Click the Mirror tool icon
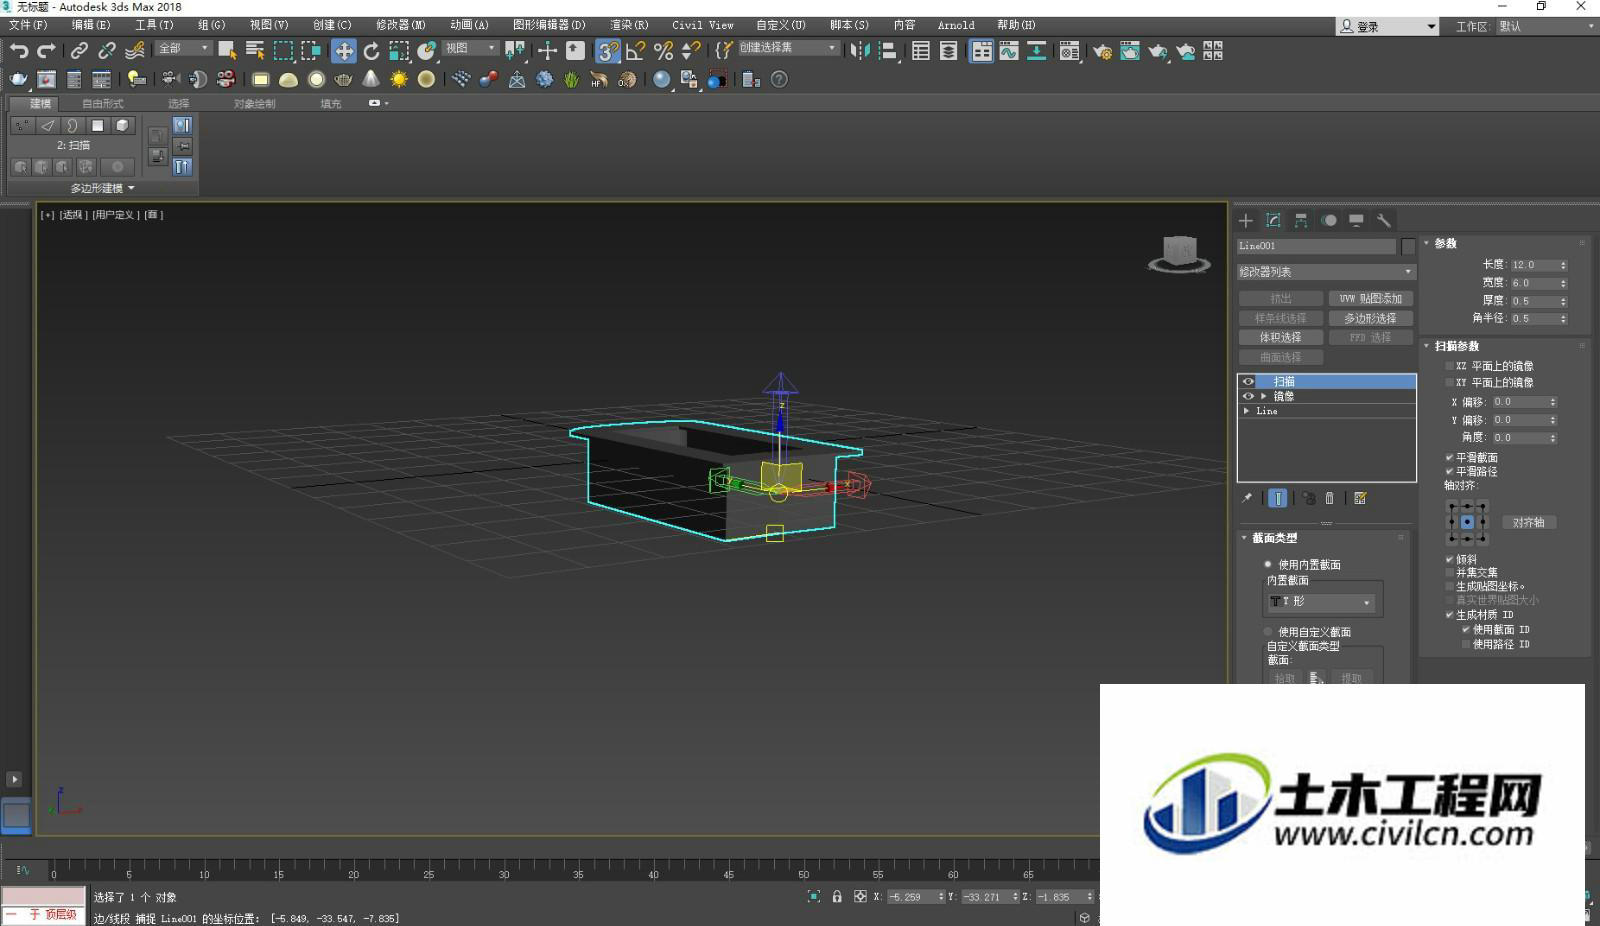1600x926 pixels. 860,51
